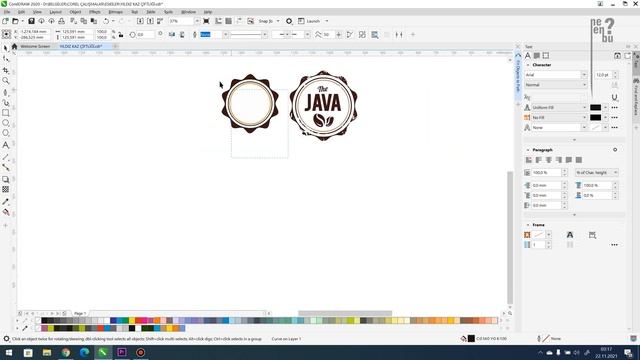Viewport: 640px width, 360px height.
Task: Toggle right paragraph alignment
Action: (559, 160)
